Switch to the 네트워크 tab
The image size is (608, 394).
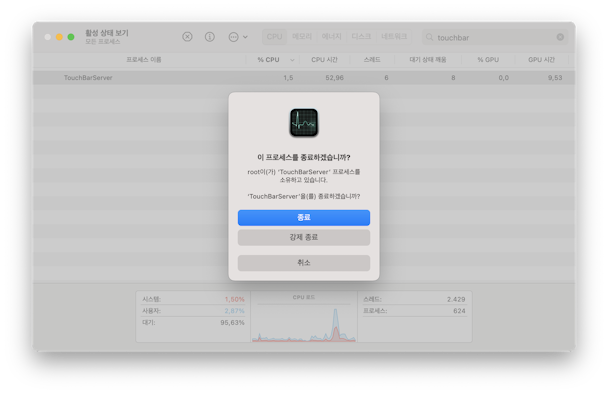[394, 36]
